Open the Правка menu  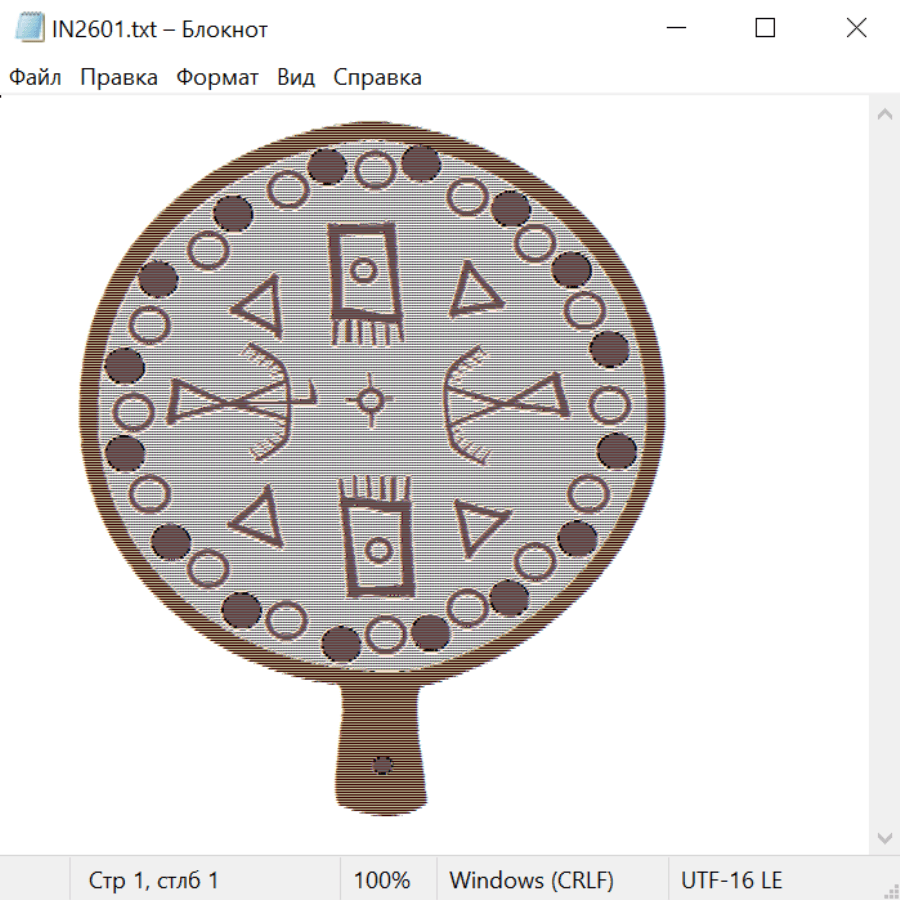tap(118, 78)
